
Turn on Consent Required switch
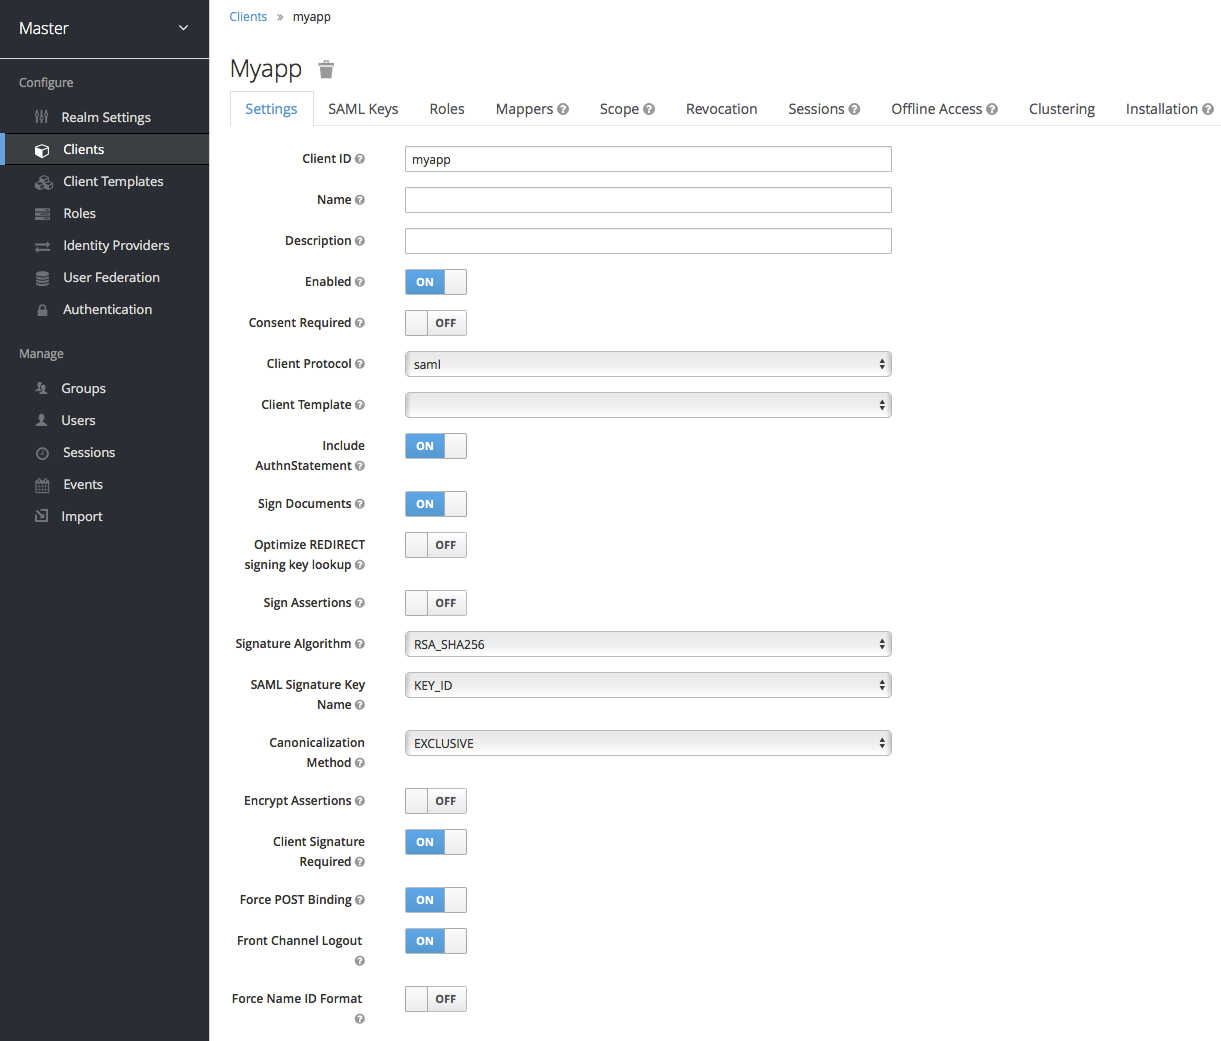coord(436,323)
